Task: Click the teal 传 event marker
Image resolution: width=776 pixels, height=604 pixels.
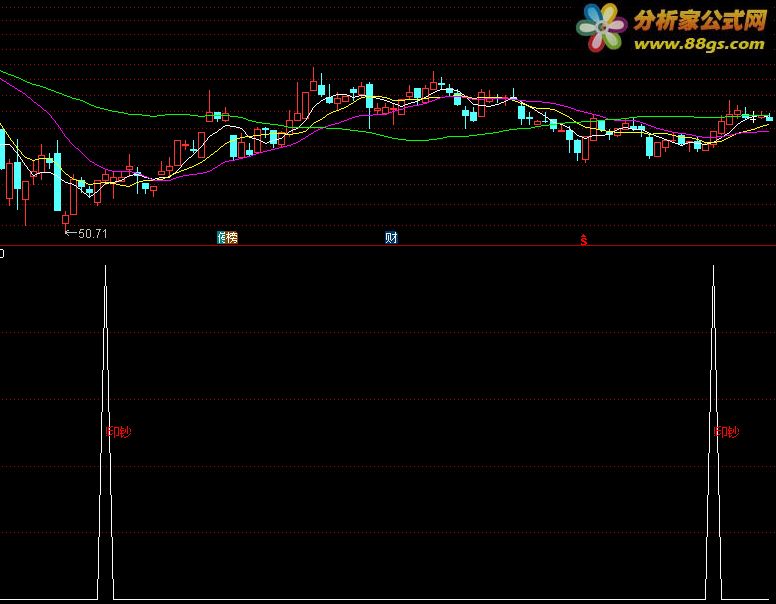Action: (221, 238)
